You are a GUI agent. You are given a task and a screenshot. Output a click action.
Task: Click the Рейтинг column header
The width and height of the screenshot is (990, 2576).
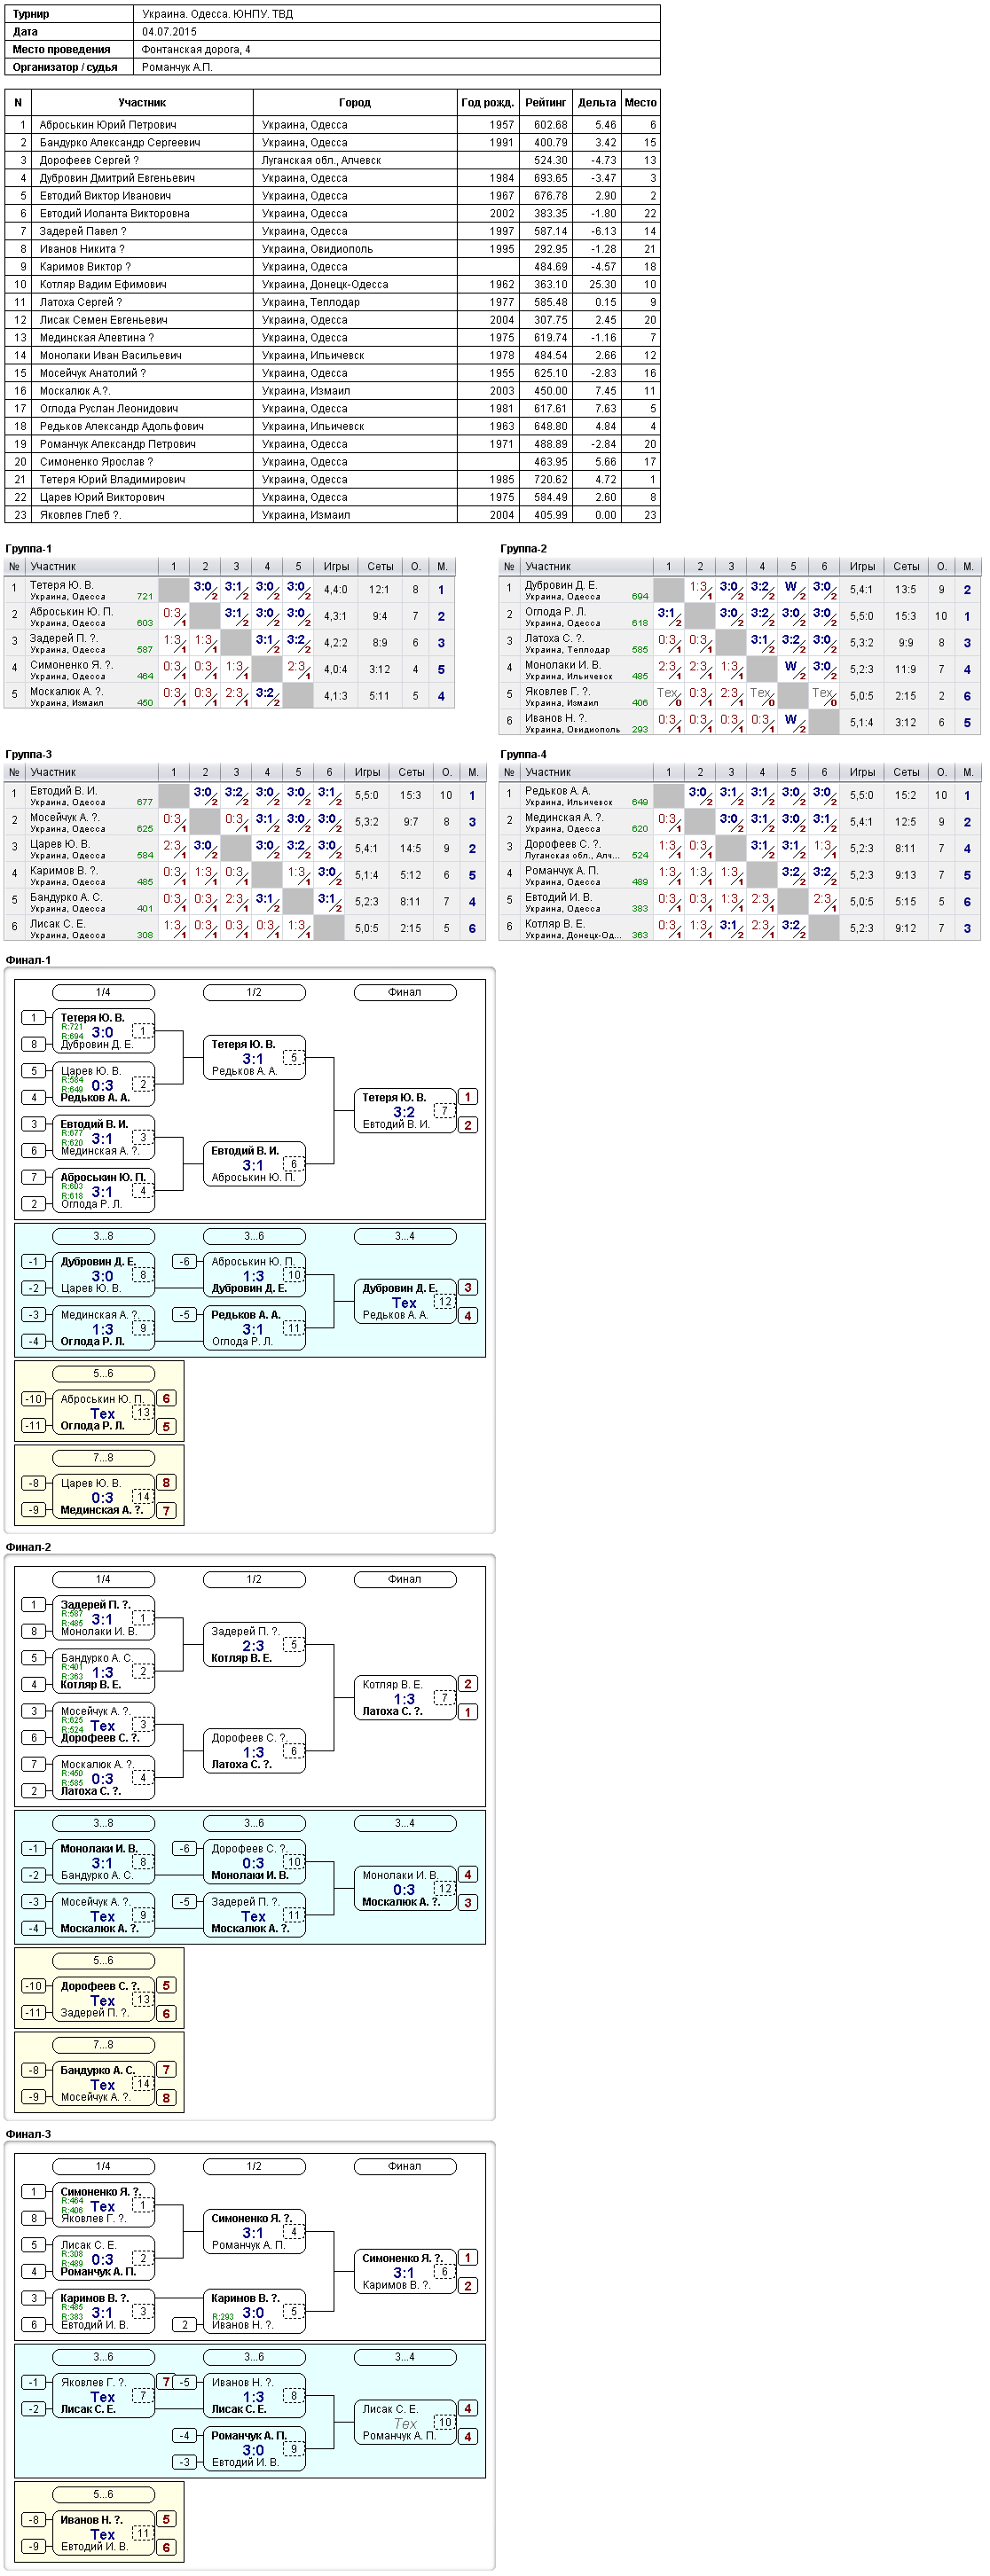(545, 102)
